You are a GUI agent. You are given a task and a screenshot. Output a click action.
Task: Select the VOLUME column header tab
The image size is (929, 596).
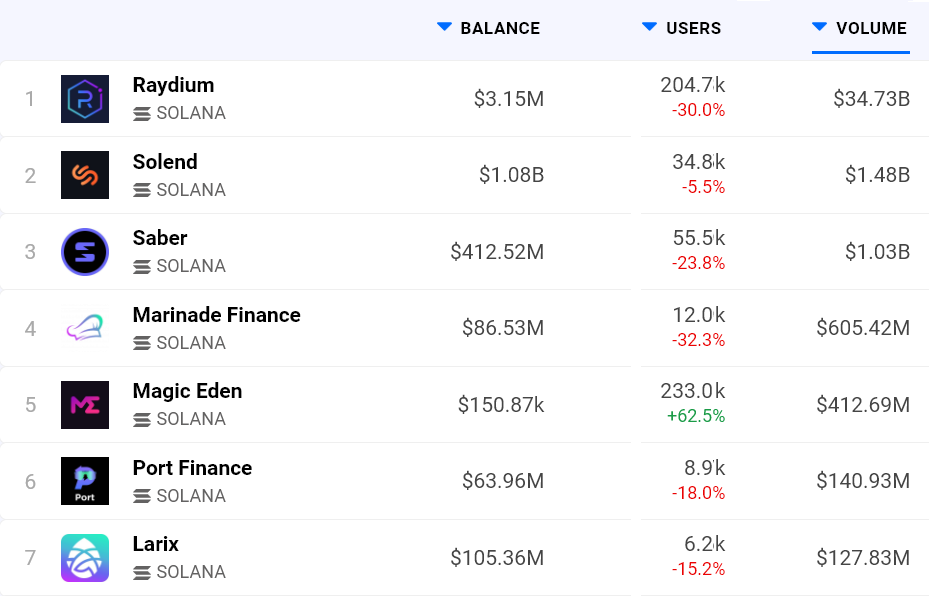click(x=871, y=28)
